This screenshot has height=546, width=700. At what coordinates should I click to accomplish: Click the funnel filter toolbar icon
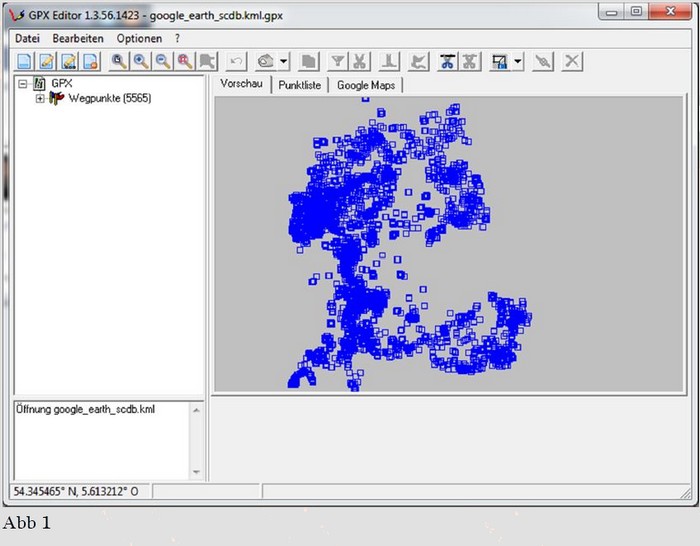tap(338, 62)
